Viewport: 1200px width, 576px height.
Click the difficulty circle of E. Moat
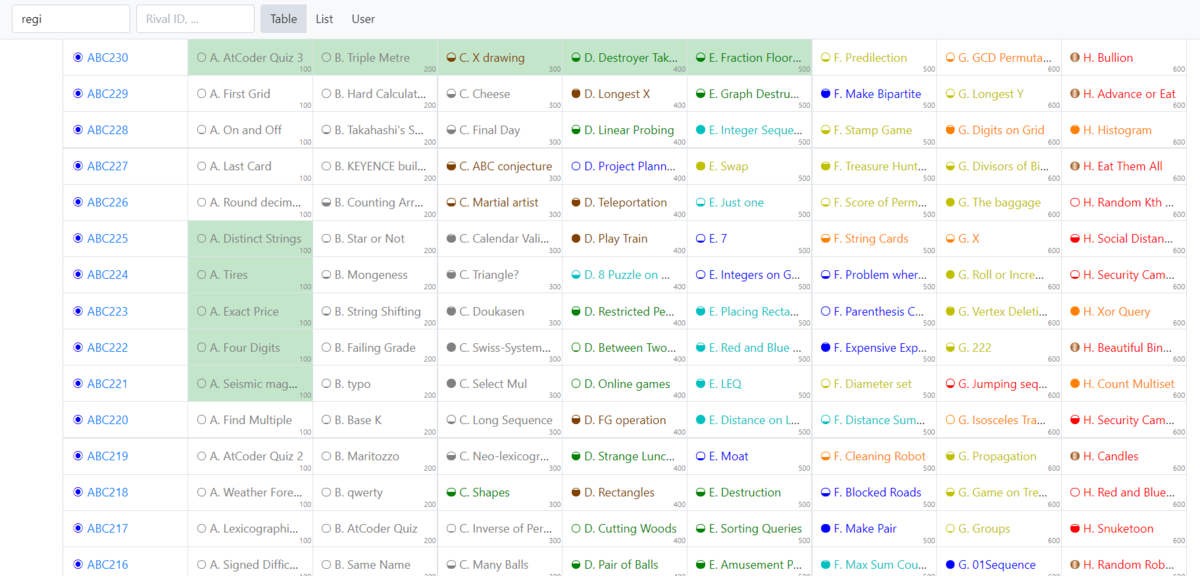tap(701, 456)
